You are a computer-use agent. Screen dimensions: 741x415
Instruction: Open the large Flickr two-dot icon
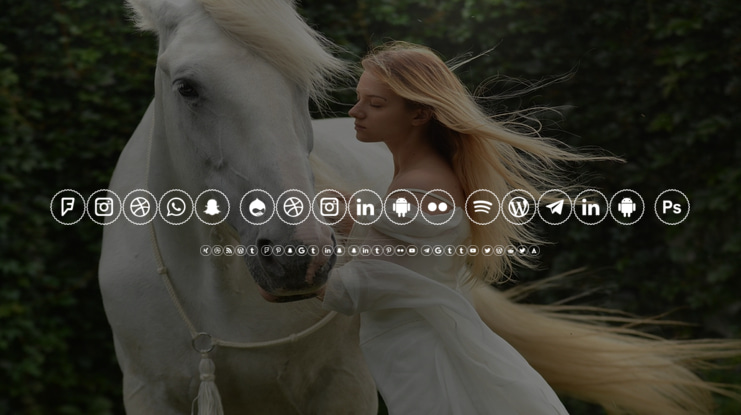coord(438,207)
